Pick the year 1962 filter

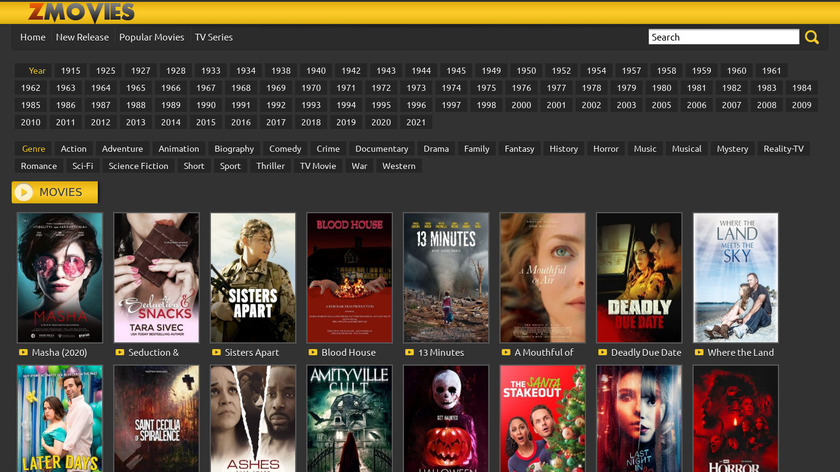click(31, 87)
